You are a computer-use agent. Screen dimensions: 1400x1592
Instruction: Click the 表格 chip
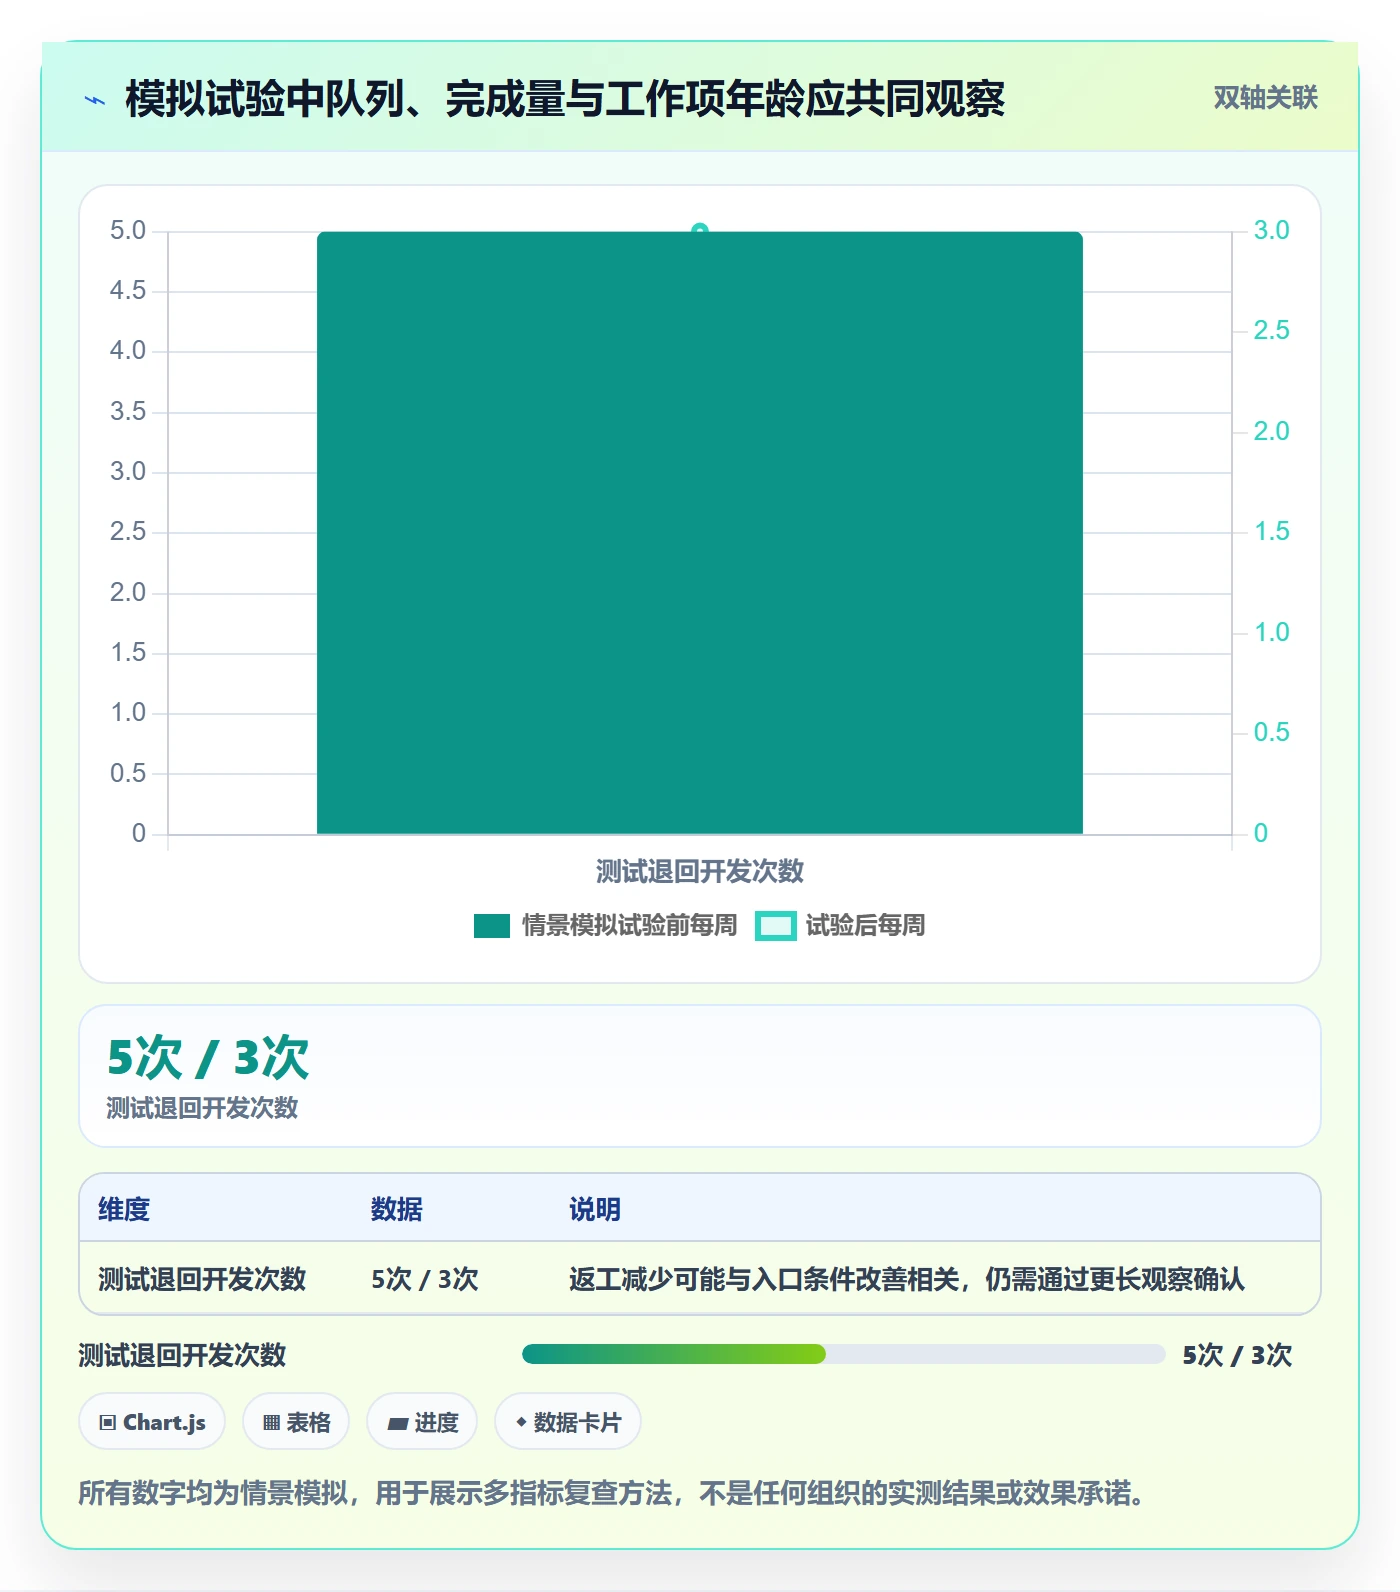(296, 1422)
